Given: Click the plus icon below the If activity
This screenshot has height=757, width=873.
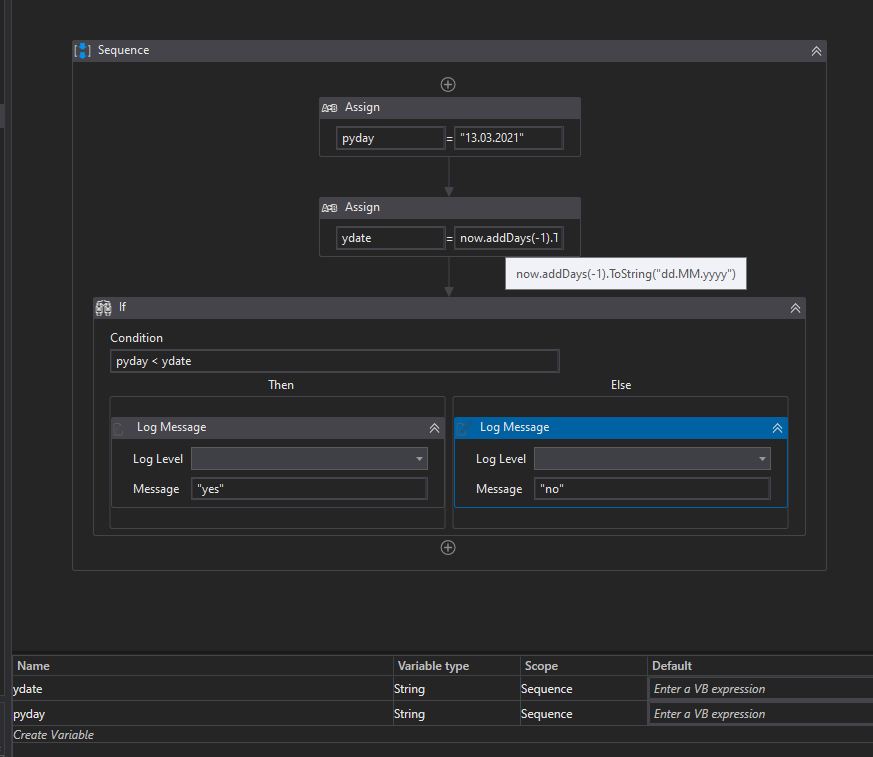Looking at the screenshot, I should pyautogui.click(x=448, y=547).
